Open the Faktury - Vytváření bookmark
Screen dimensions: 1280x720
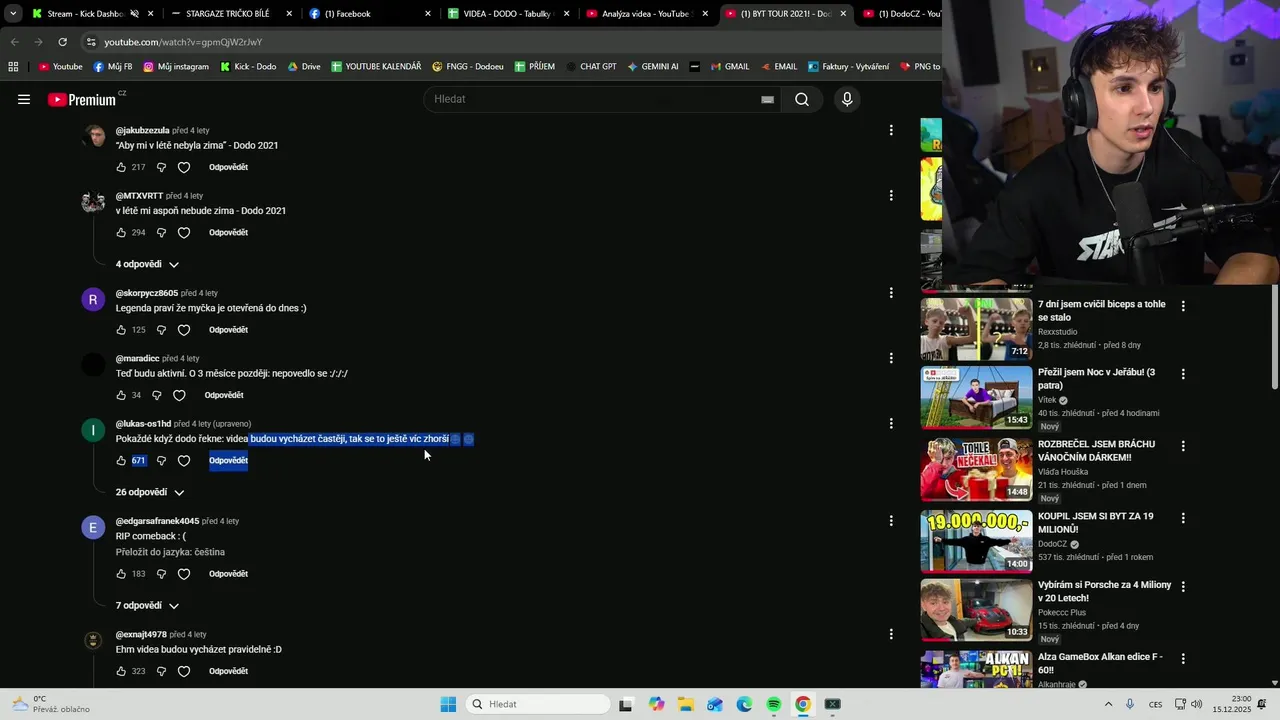(848, 67)
